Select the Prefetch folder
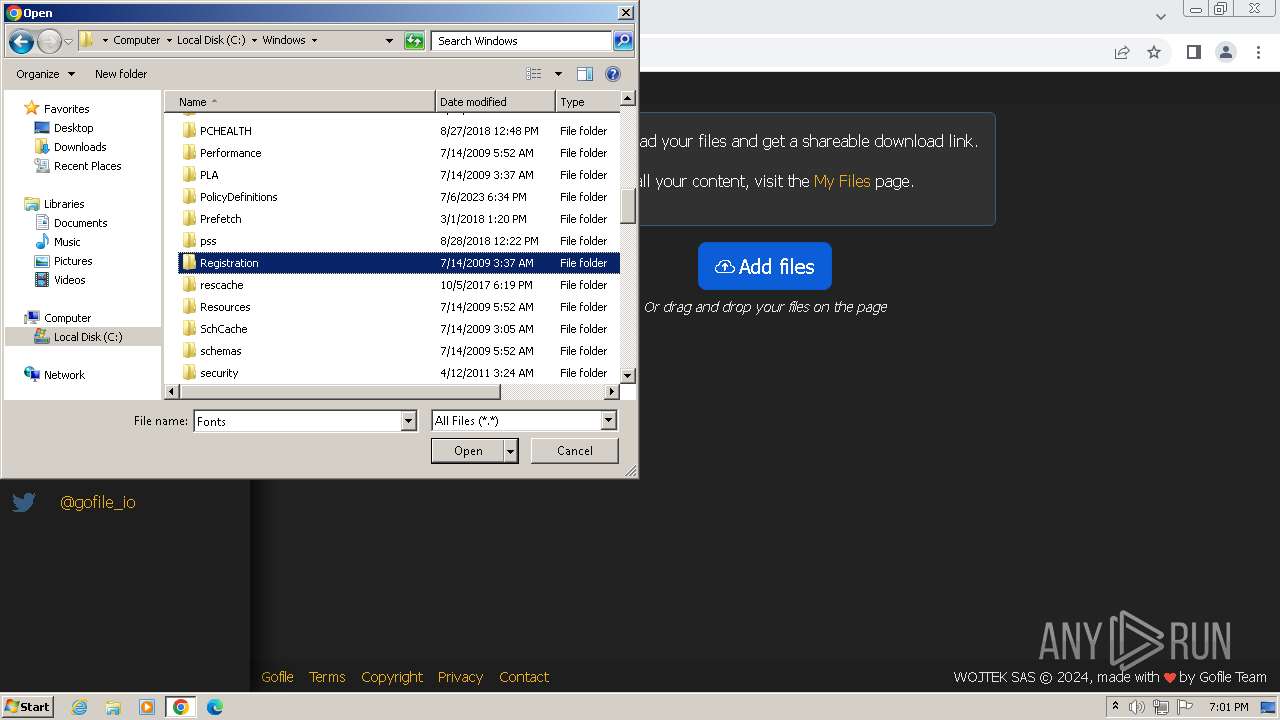Screen dimensions: 1280x720 pyautogui.click(x=399, y=219)
